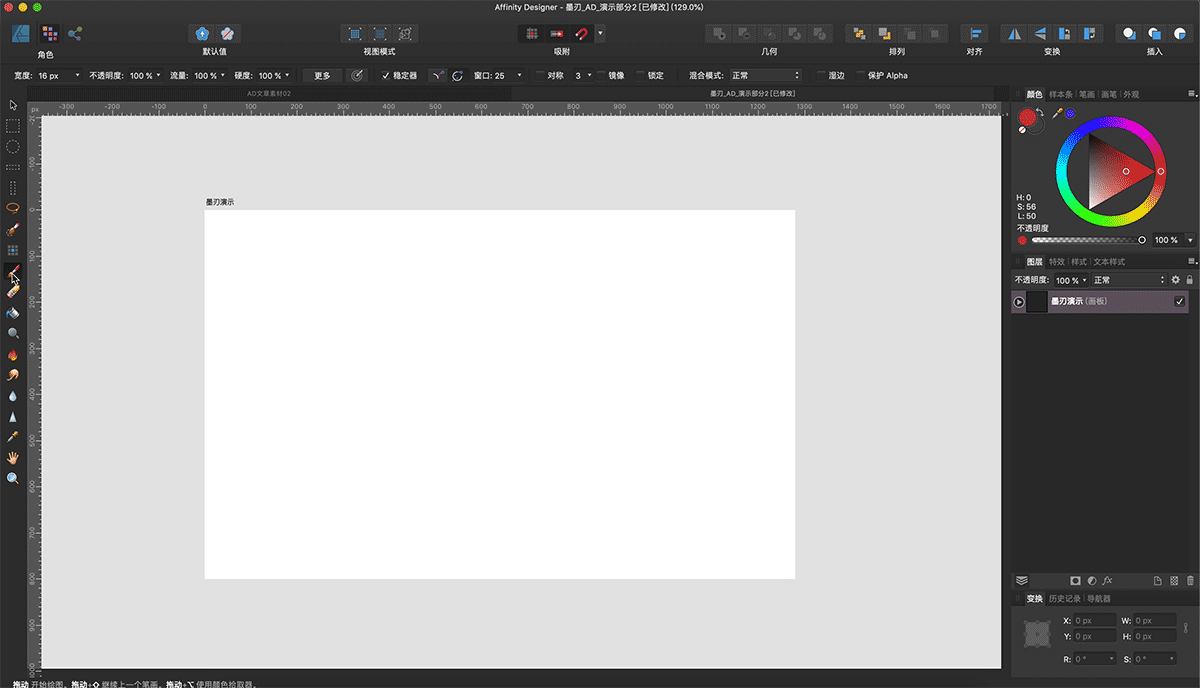Select the Erase Brush tool
The width and height of the screenshot is (1200, 688).
point(13,292)
